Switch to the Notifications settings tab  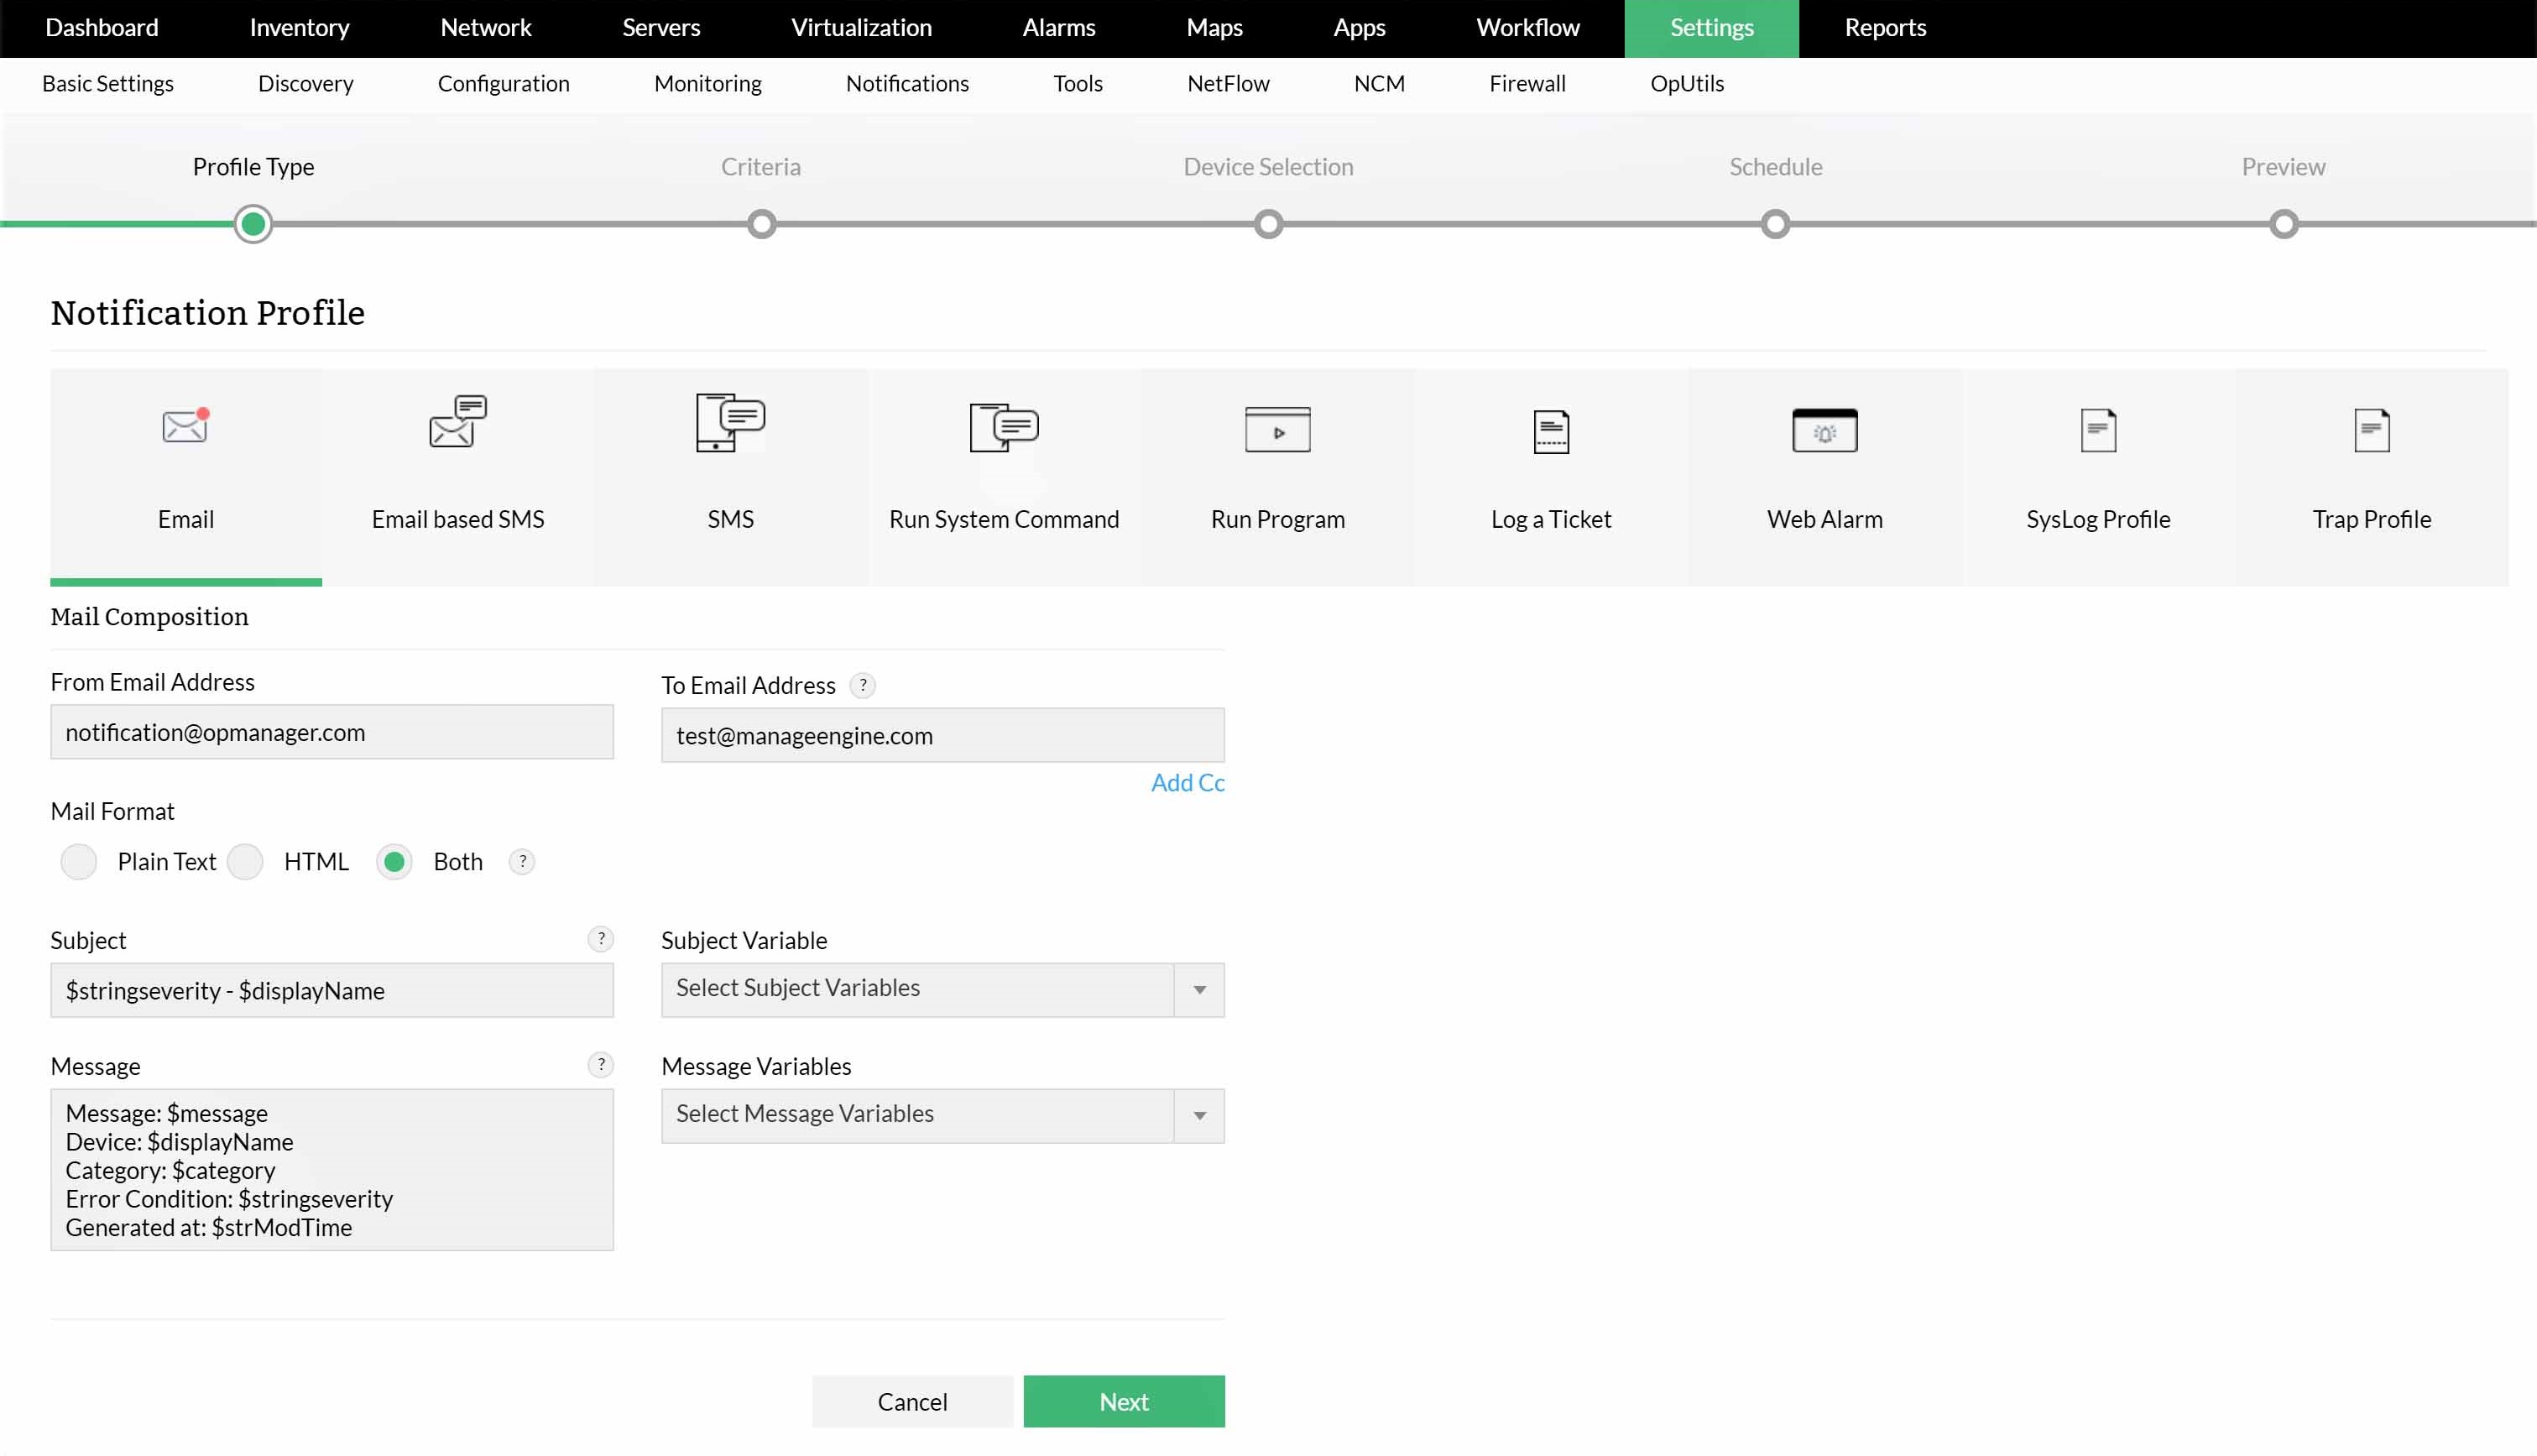tap(906, 82)
